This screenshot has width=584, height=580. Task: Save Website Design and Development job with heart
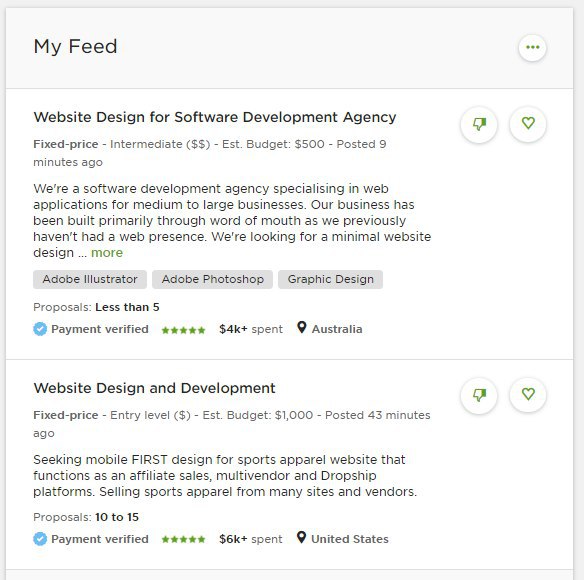528,395
